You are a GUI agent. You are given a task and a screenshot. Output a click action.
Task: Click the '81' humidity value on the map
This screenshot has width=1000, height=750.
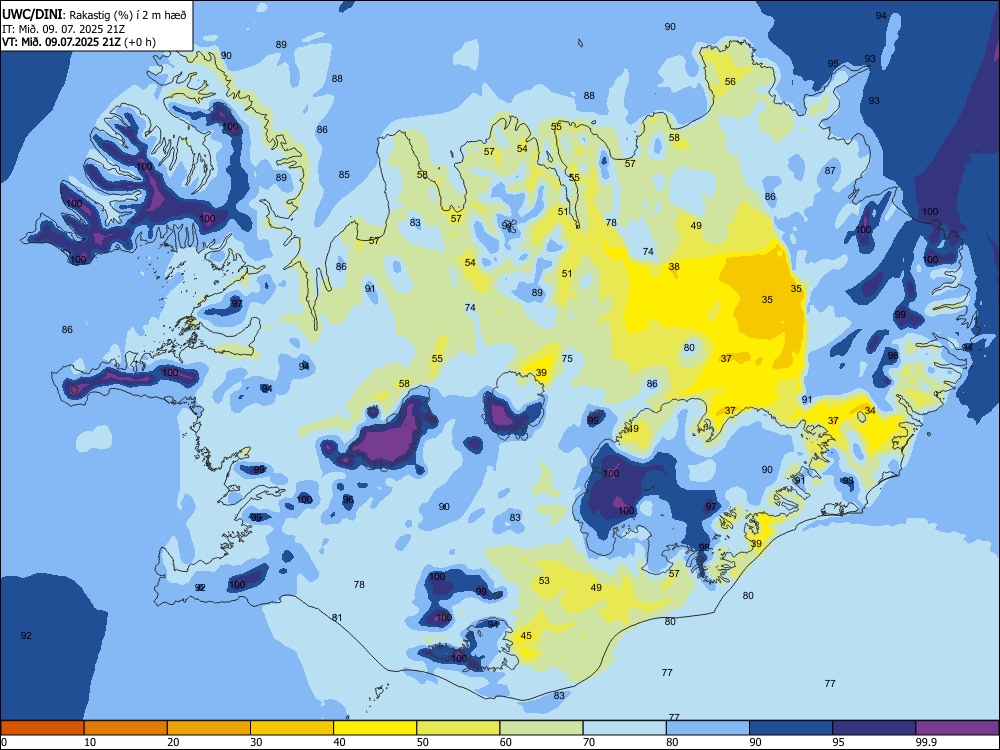pos(337,617)
